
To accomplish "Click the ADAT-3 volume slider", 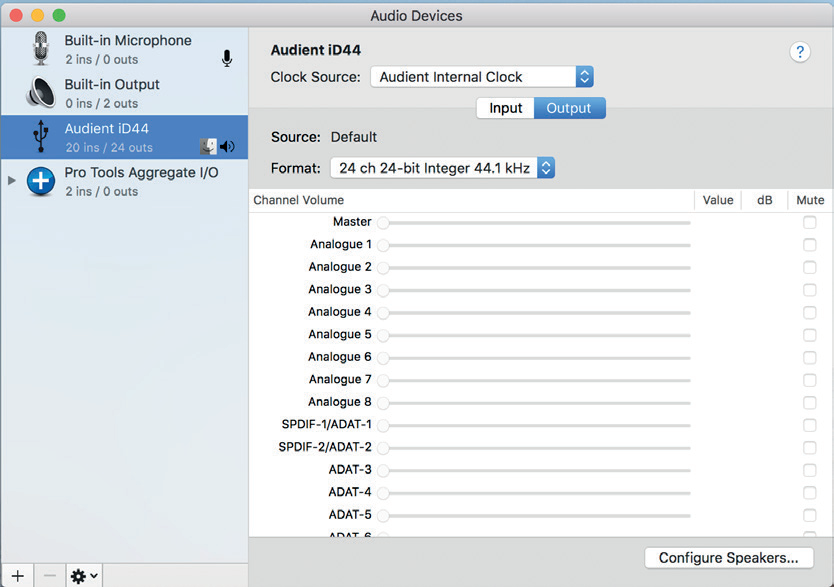I will (x=533, y=471).
